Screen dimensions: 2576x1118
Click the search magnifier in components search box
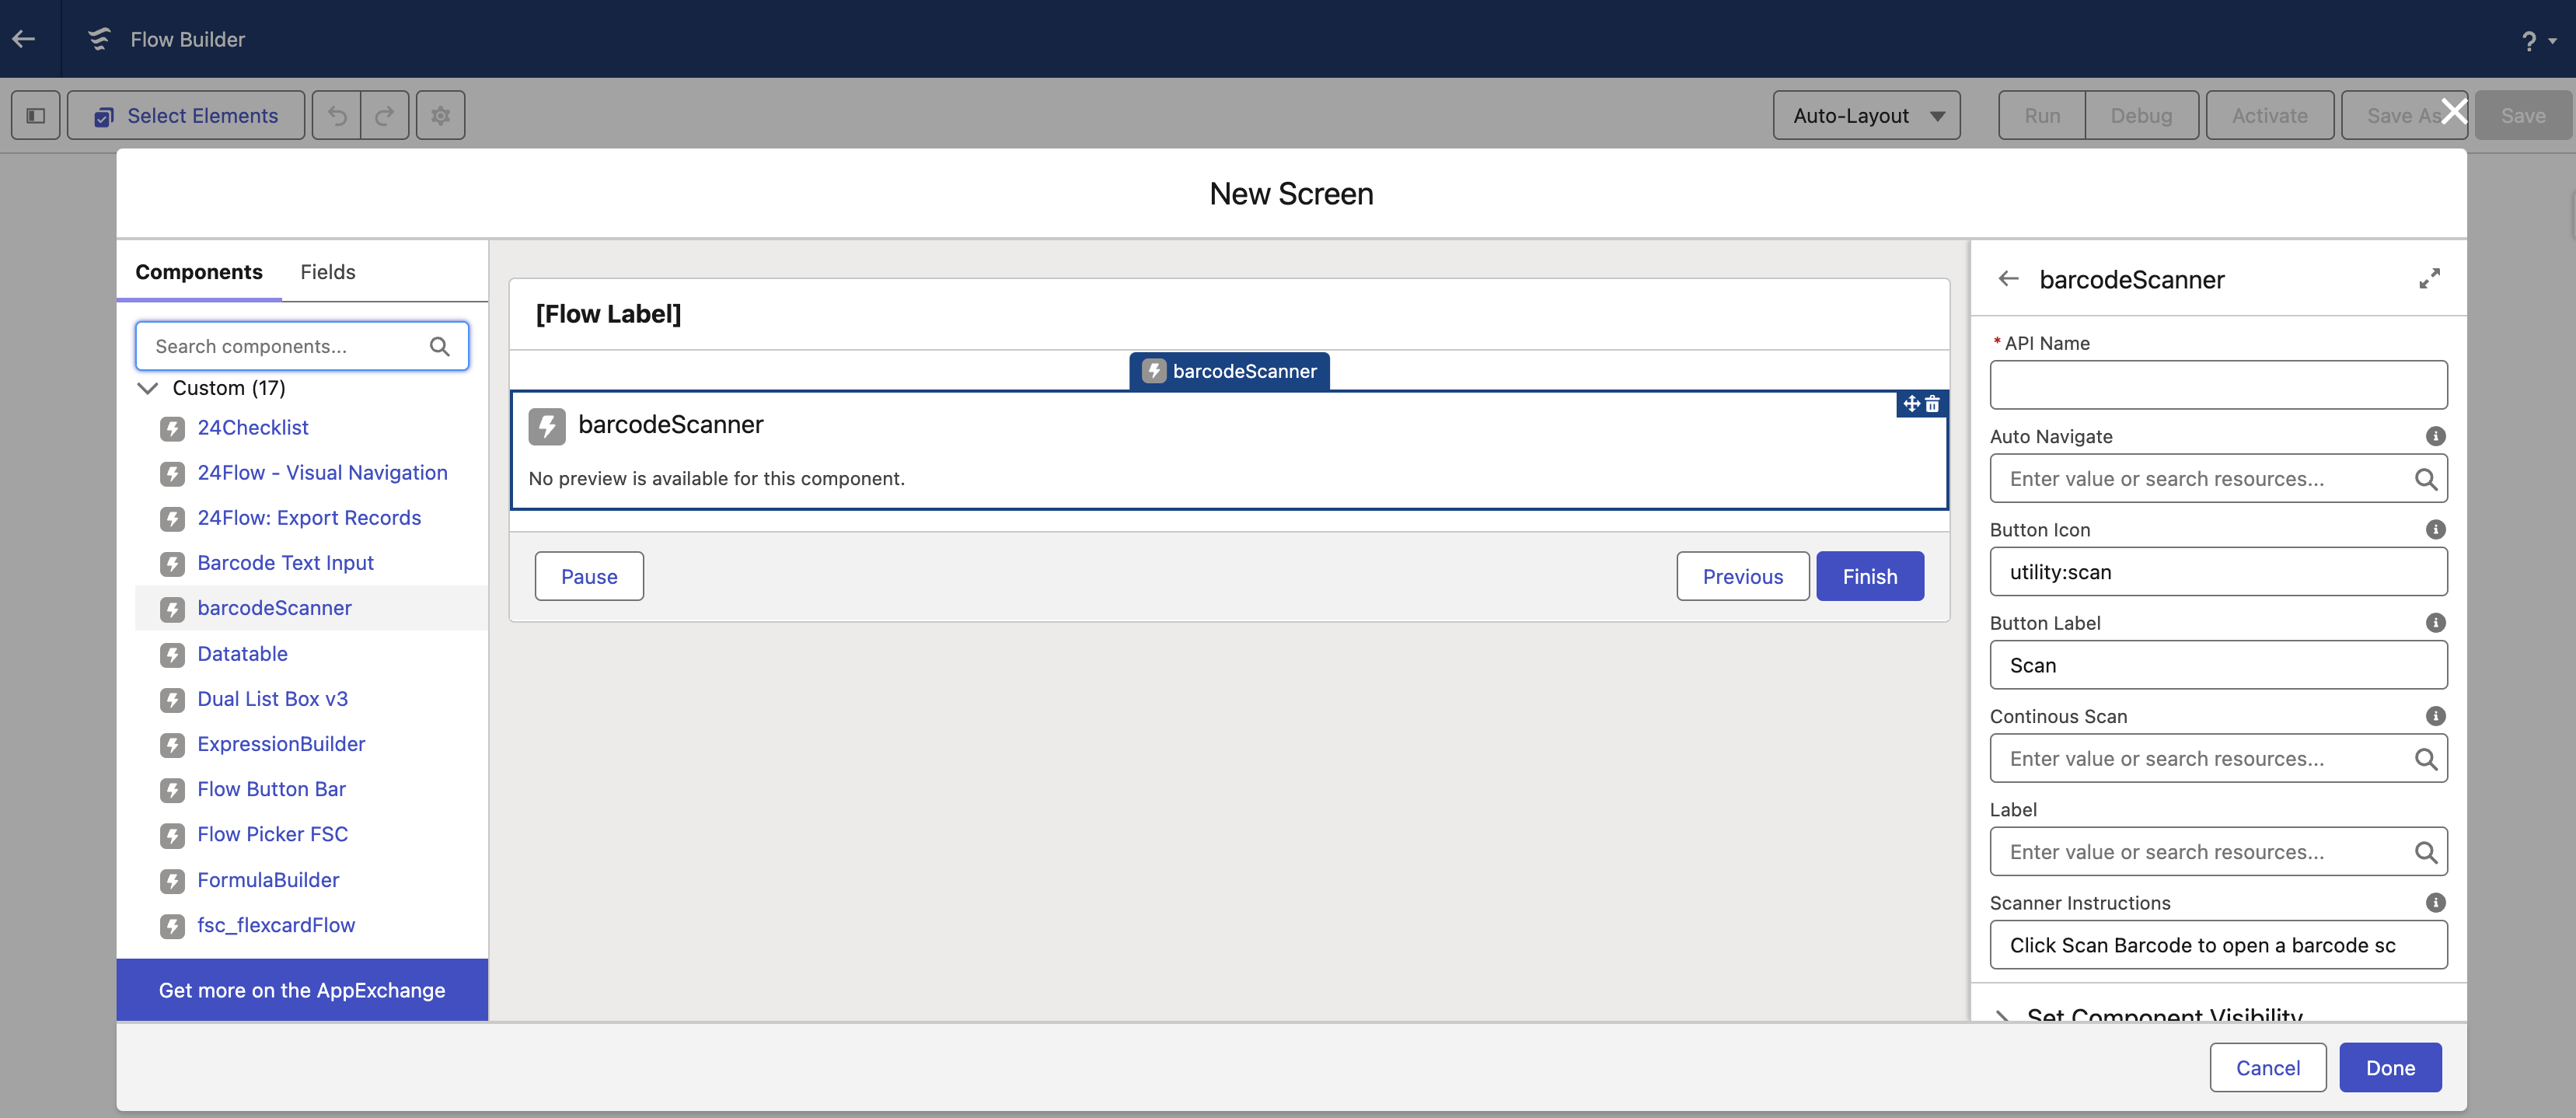click(439, 346)
